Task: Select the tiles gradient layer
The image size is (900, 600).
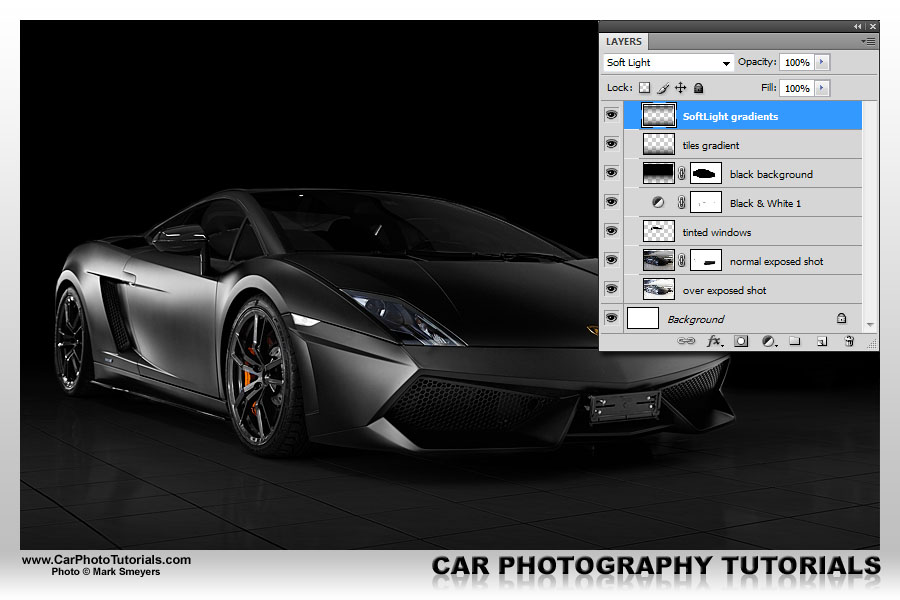Action: pos(743,145)
